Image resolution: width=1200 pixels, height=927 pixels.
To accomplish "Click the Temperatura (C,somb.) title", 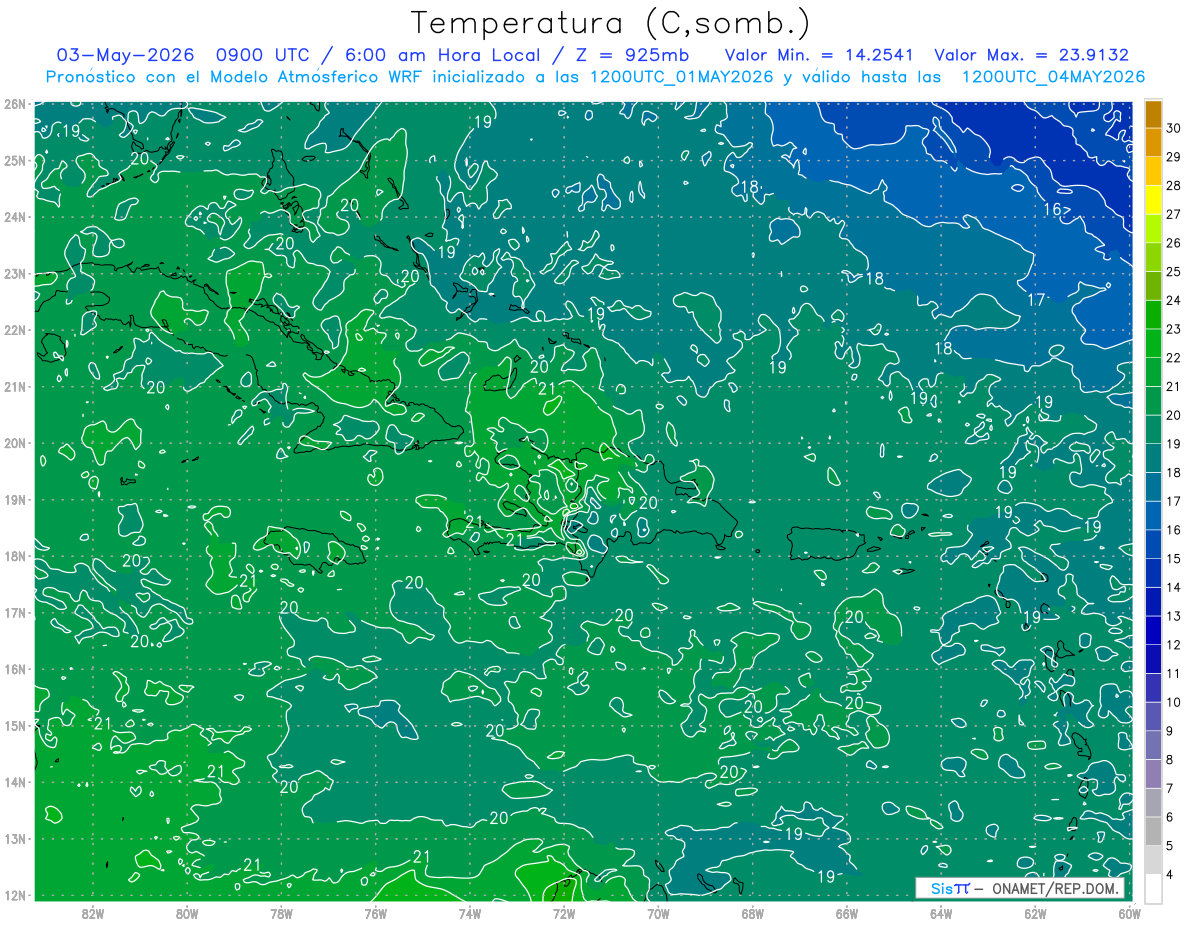I will 611,22.
